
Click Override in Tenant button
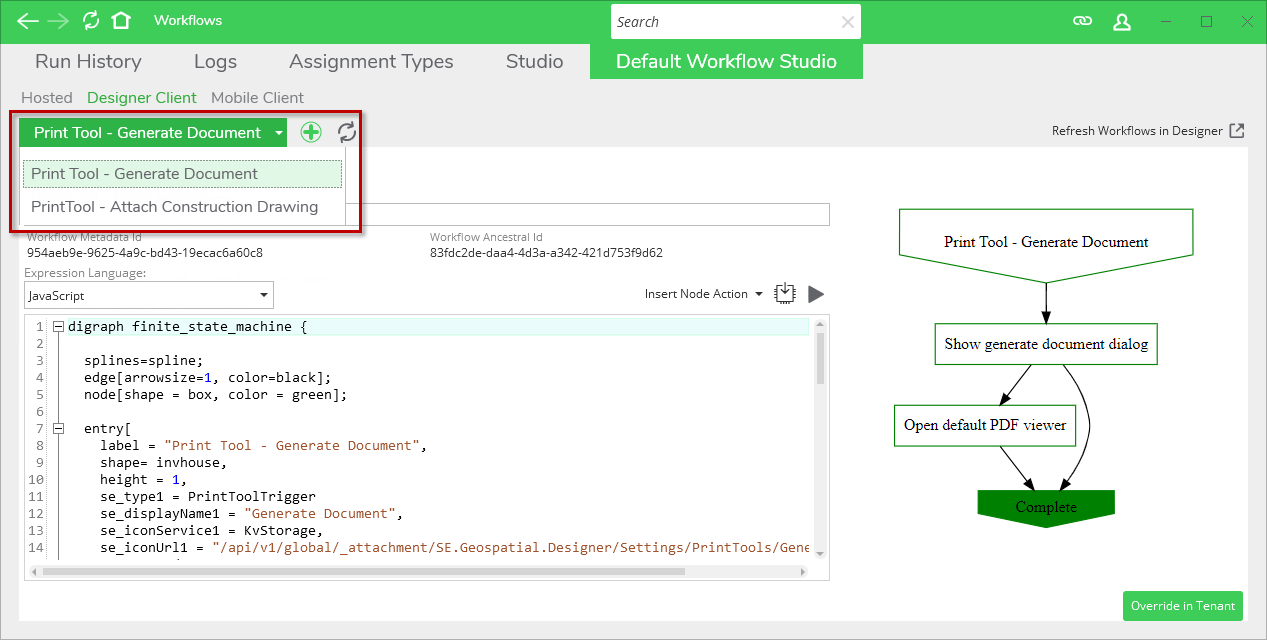1183,605
